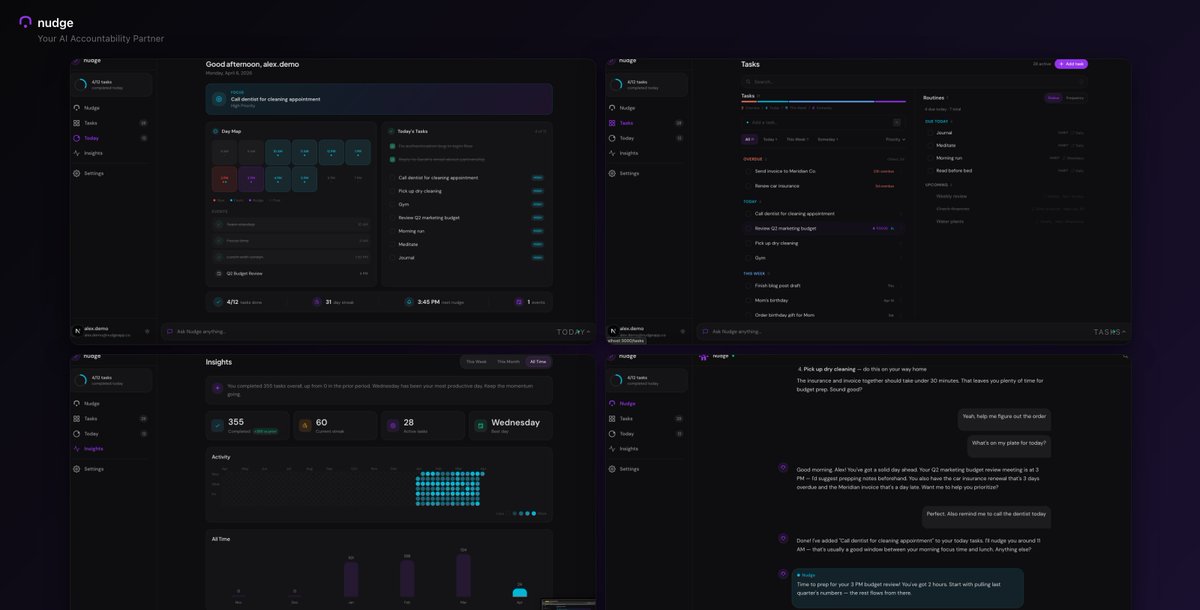
Task: Focus Ask Nudge anything field in Today window
Action: click(x=357, y=331)
